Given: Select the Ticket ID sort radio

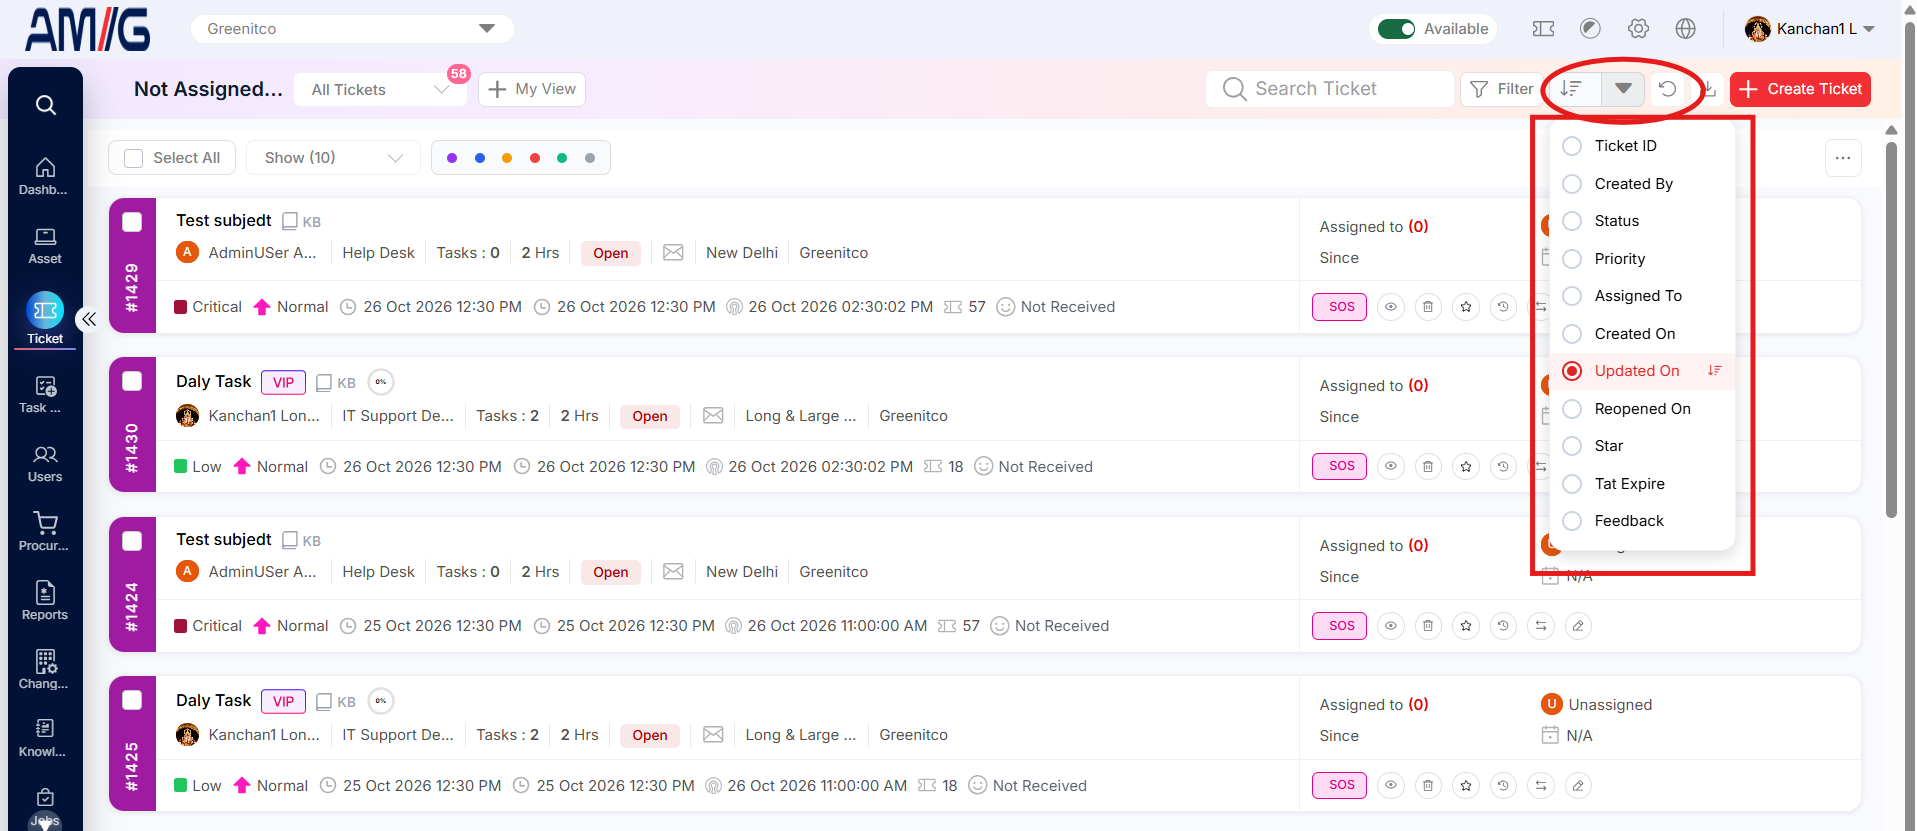Looking at the screenshot, I should coord(1572,146).
